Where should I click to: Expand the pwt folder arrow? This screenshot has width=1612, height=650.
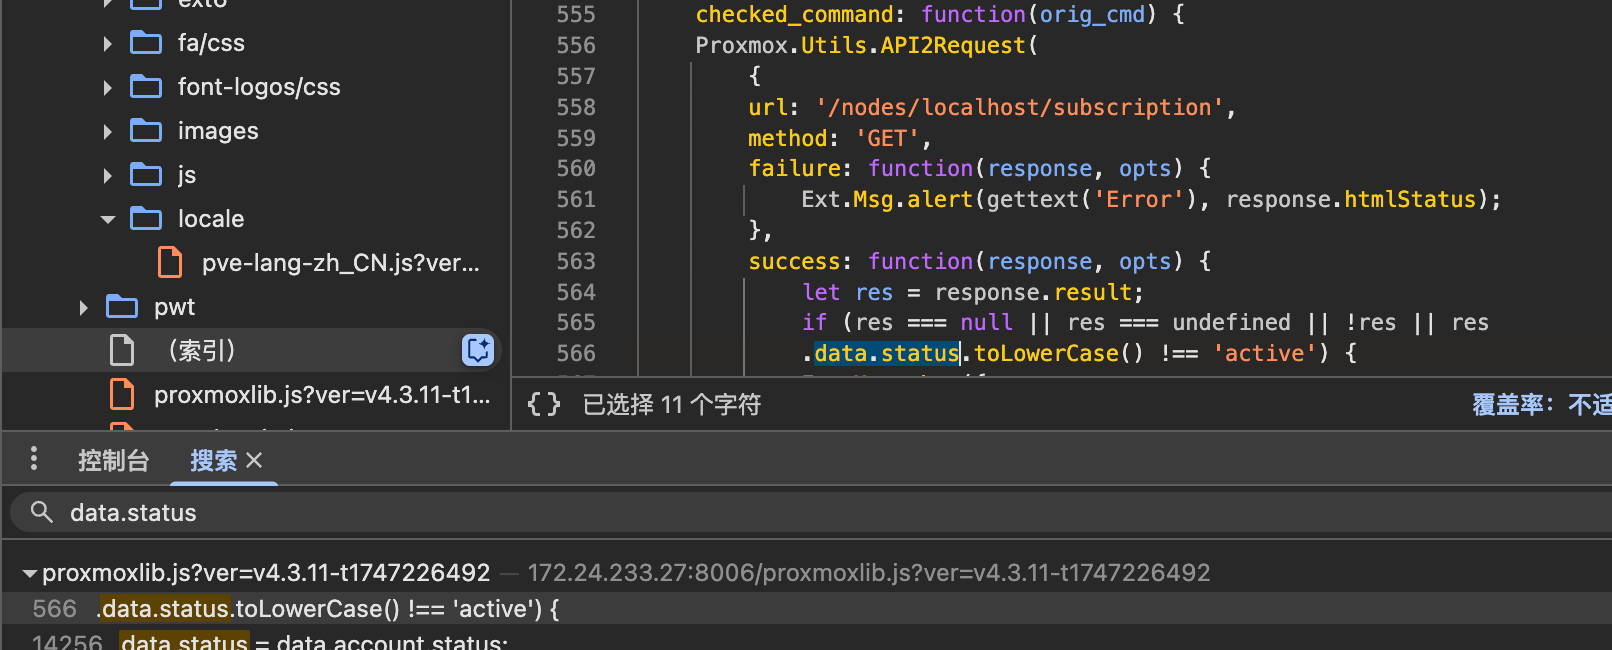84,307
